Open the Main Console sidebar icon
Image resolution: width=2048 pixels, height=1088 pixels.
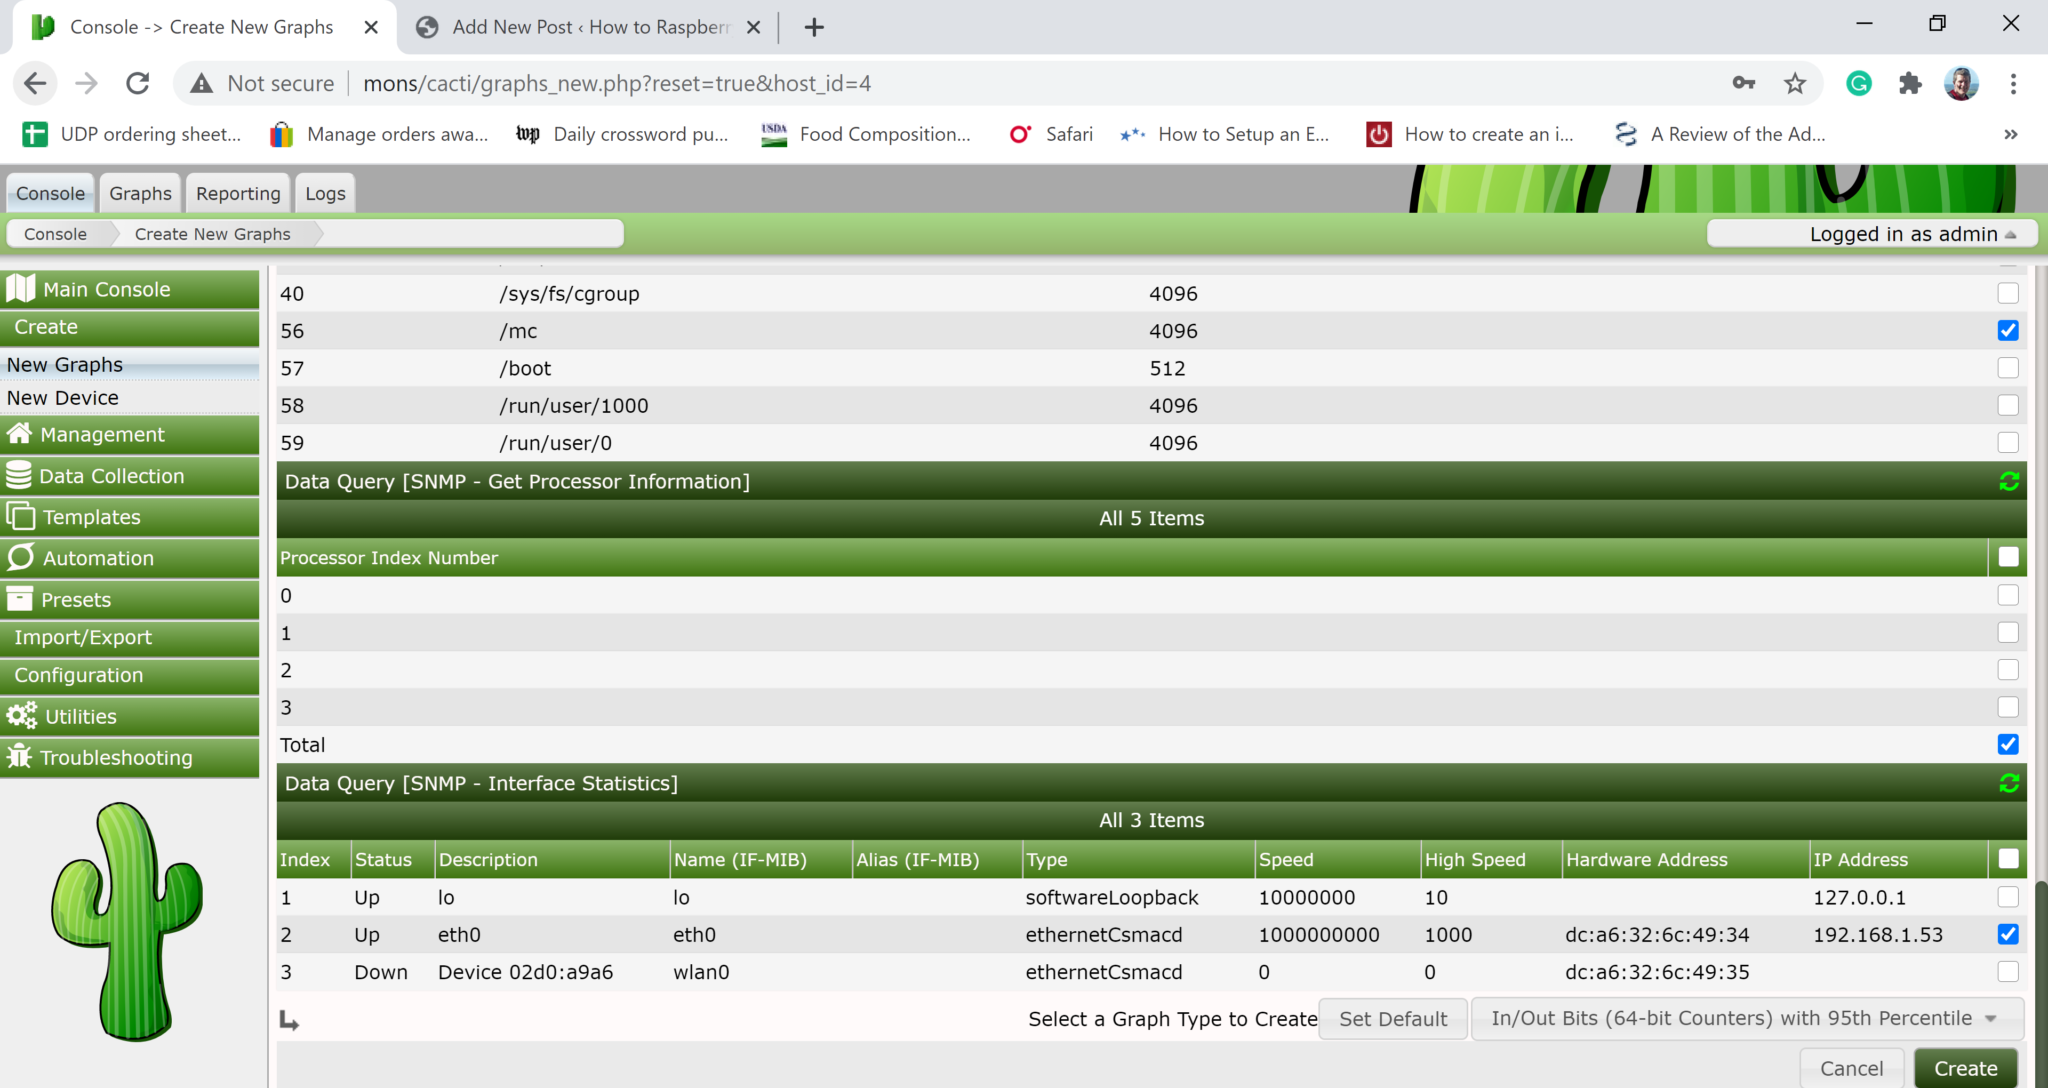coord(23,288)
